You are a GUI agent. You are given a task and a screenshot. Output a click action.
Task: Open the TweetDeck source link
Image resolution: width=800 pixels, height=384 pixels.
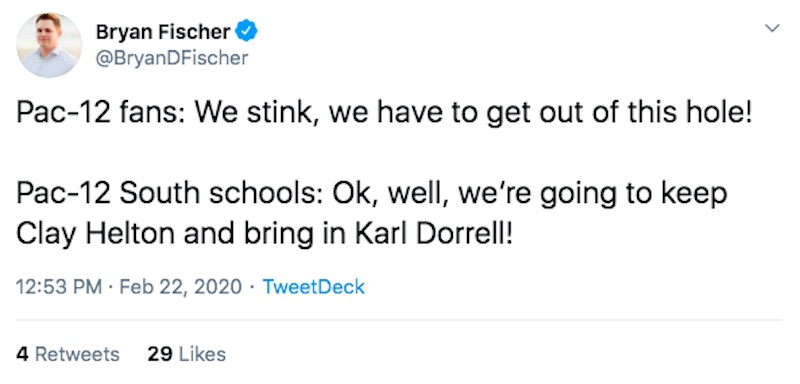(x=313, y=287)
